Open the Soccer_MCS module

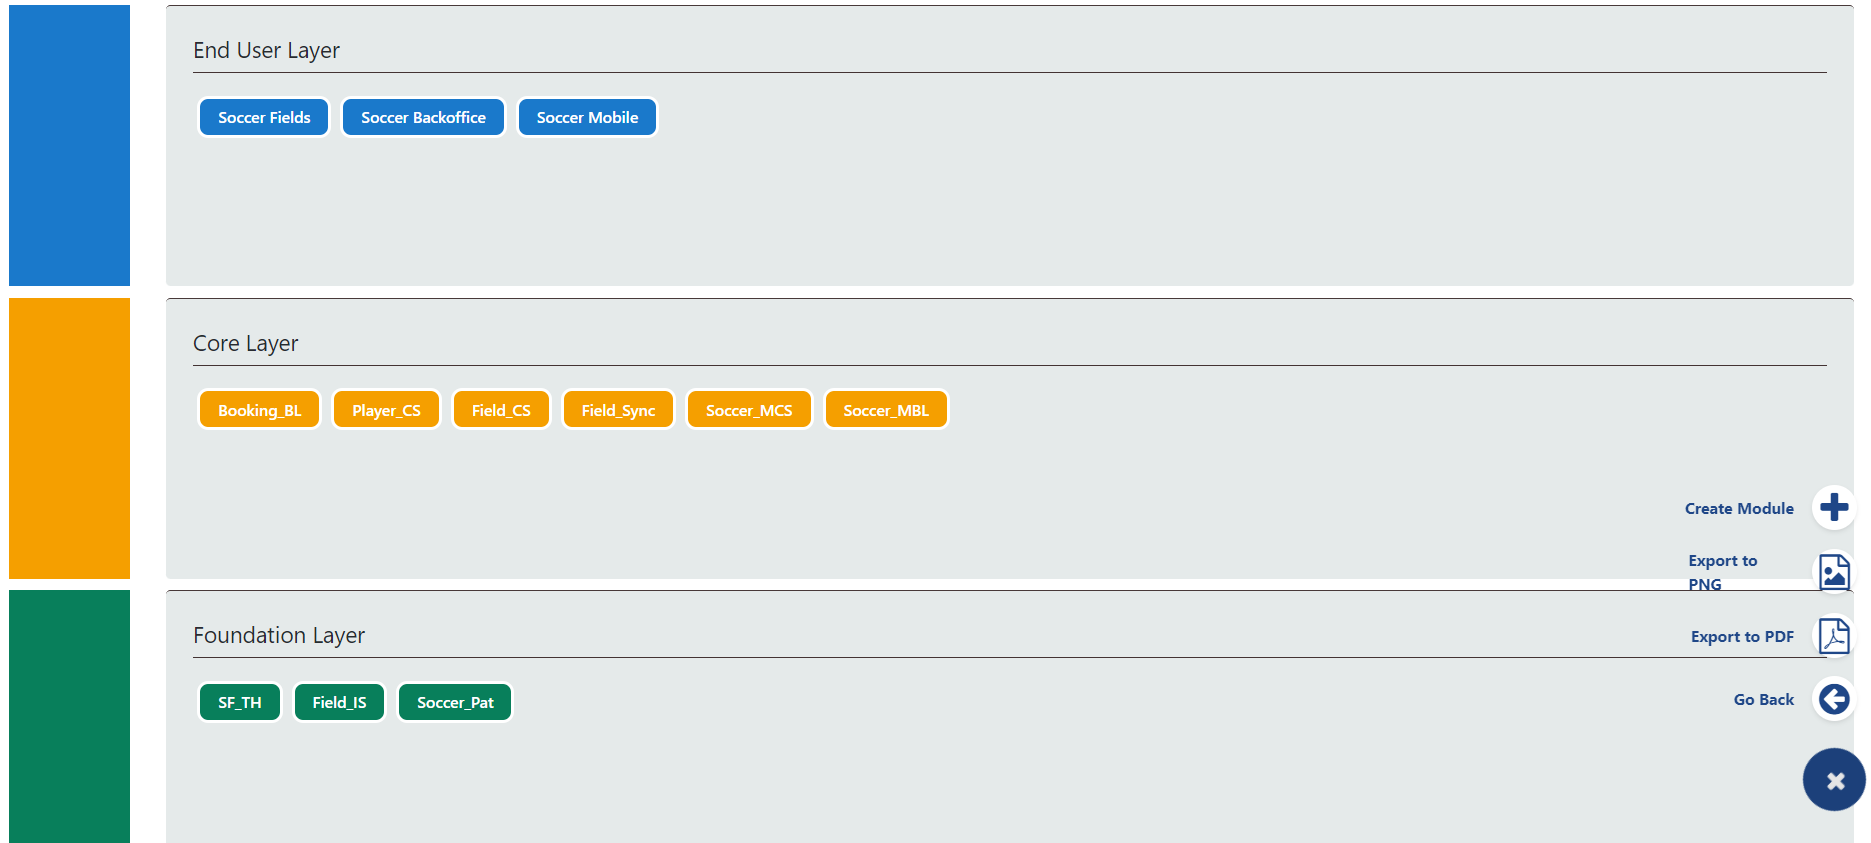[x=749, y=410]
